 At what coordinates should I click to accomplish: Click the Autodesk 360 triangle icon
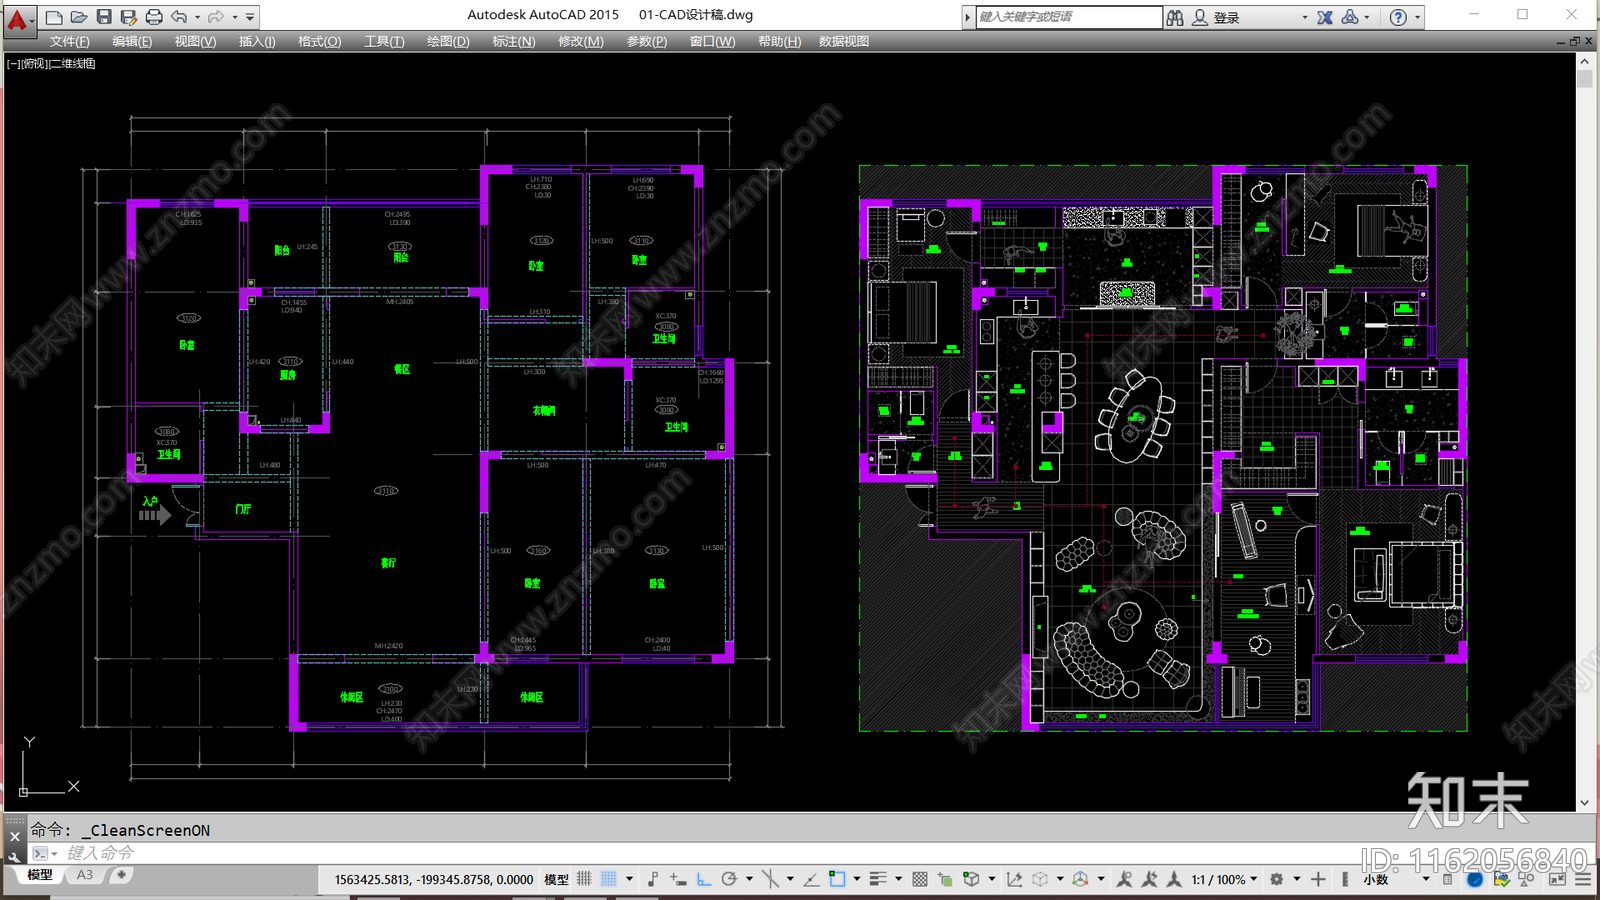(x=1351, y=17)
